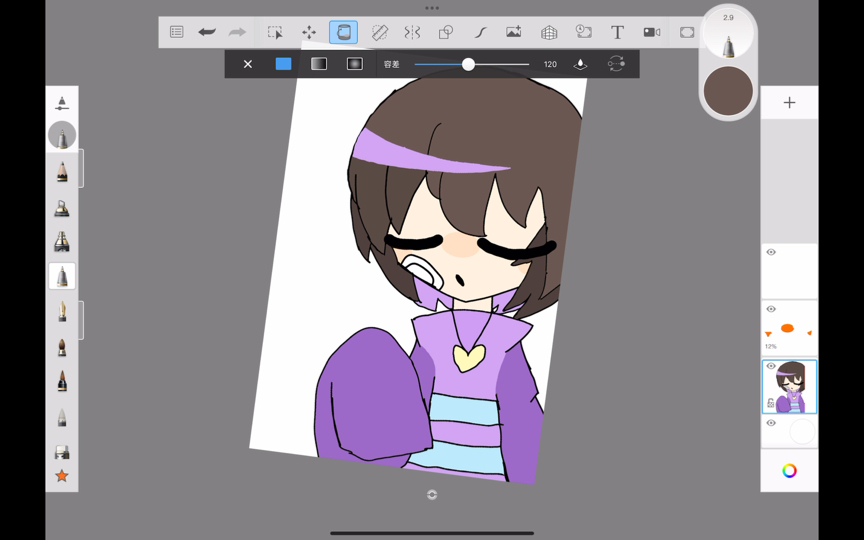Image resolution: width=864 pixels, height=540 pixels.
Task: Open brush properties slider icon
Action: [62, 103]
